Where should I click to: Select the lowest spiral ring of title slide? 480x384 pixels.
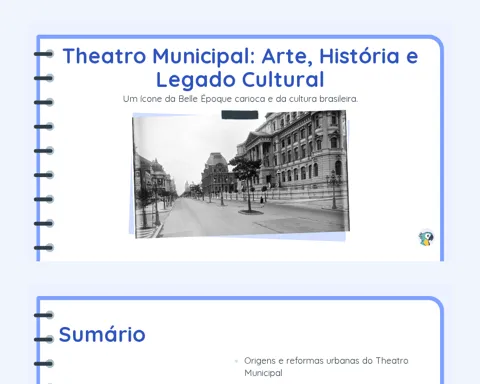[44, 248]
